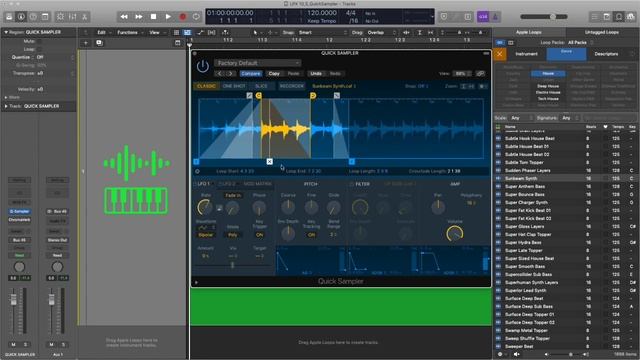Open the Mixer button in control bar
Image resolution: width=640 pixels, height=360 pixels.
72,17
